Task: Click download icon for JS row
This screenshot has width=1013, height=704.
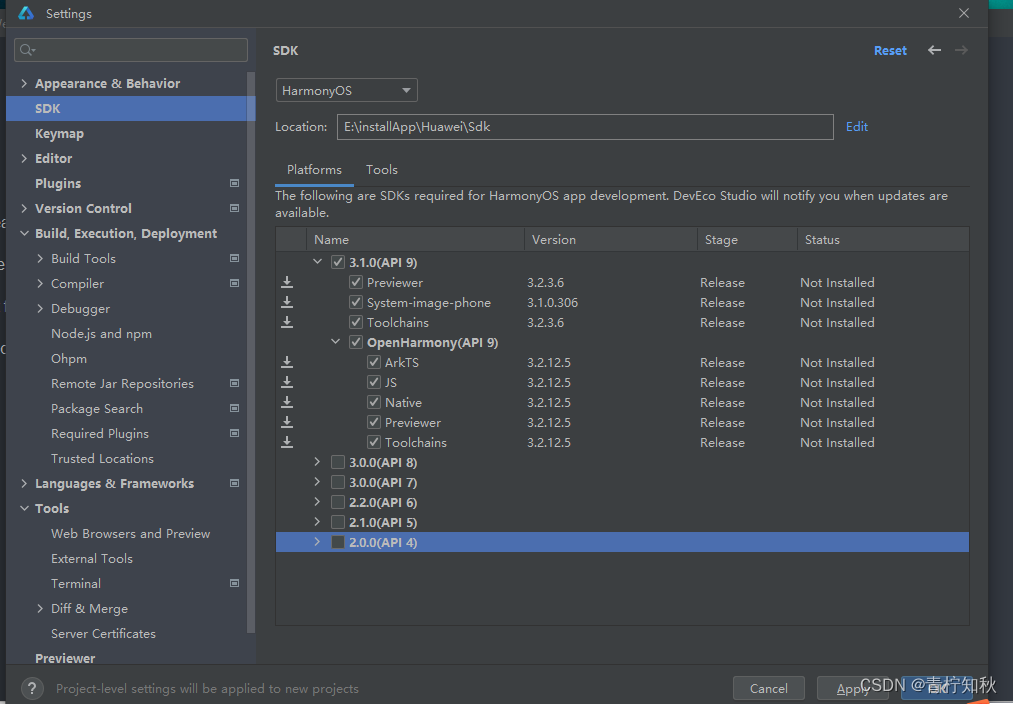Action: (287, 382)
